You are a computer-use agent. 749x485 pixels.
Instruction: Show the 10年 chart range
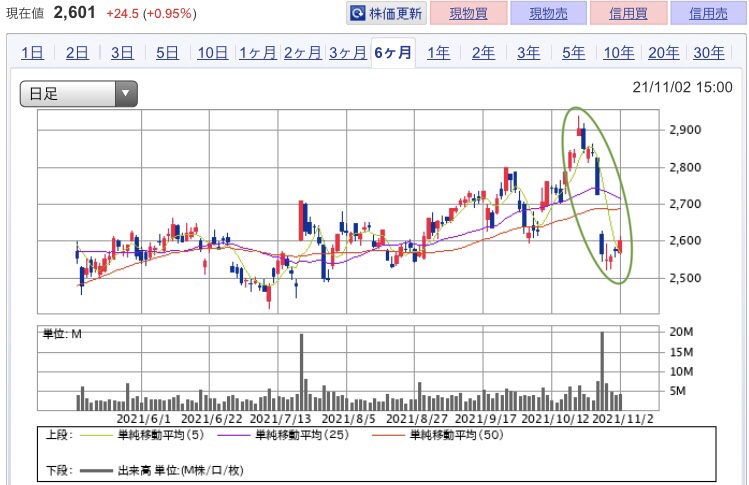click(x=619, y=53)
